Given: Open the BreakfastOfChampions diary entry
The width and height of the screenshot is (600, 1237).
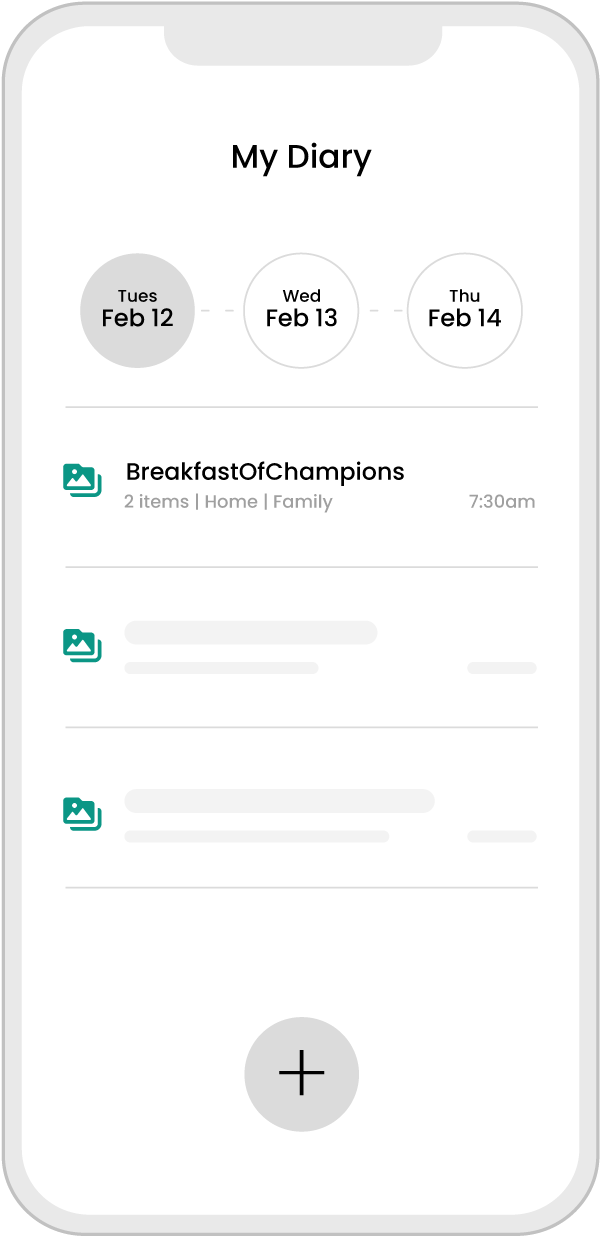Looking at the screenshot, I should point(265,472).
